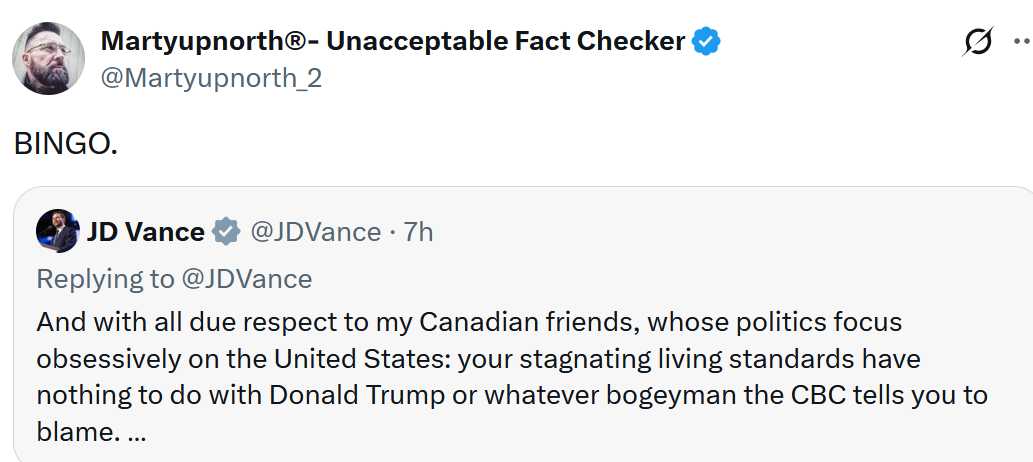Click the "Replying to" label
Viewport: 1033px width, 462px height.
(105, 278)
